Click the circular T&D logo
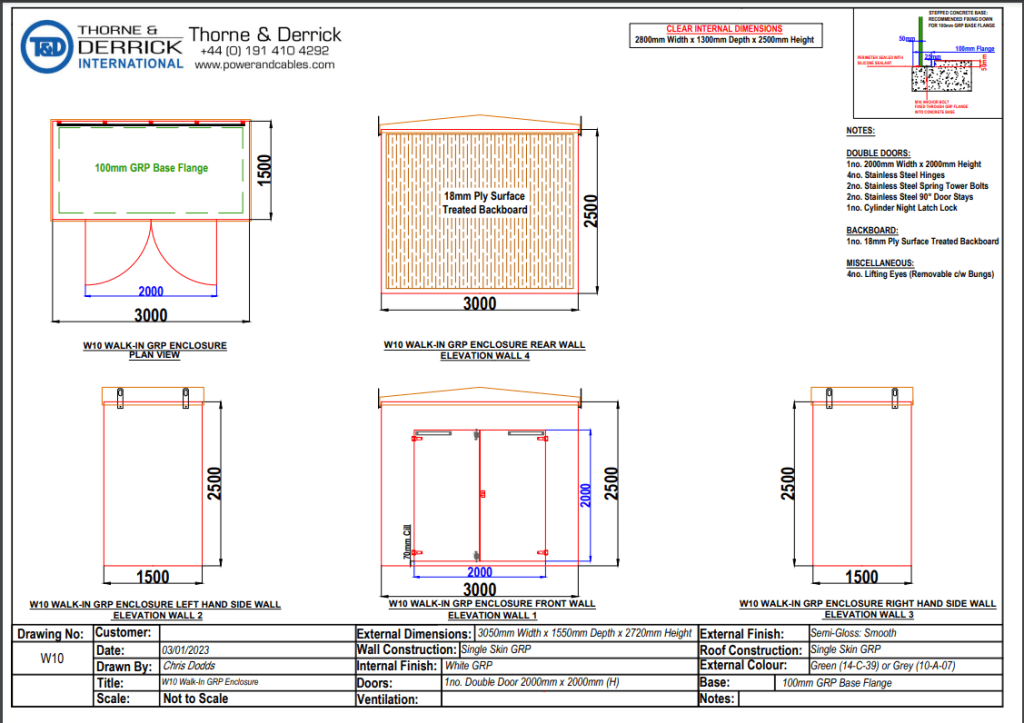The image size is (1024, 723). [x=47, y=47]
